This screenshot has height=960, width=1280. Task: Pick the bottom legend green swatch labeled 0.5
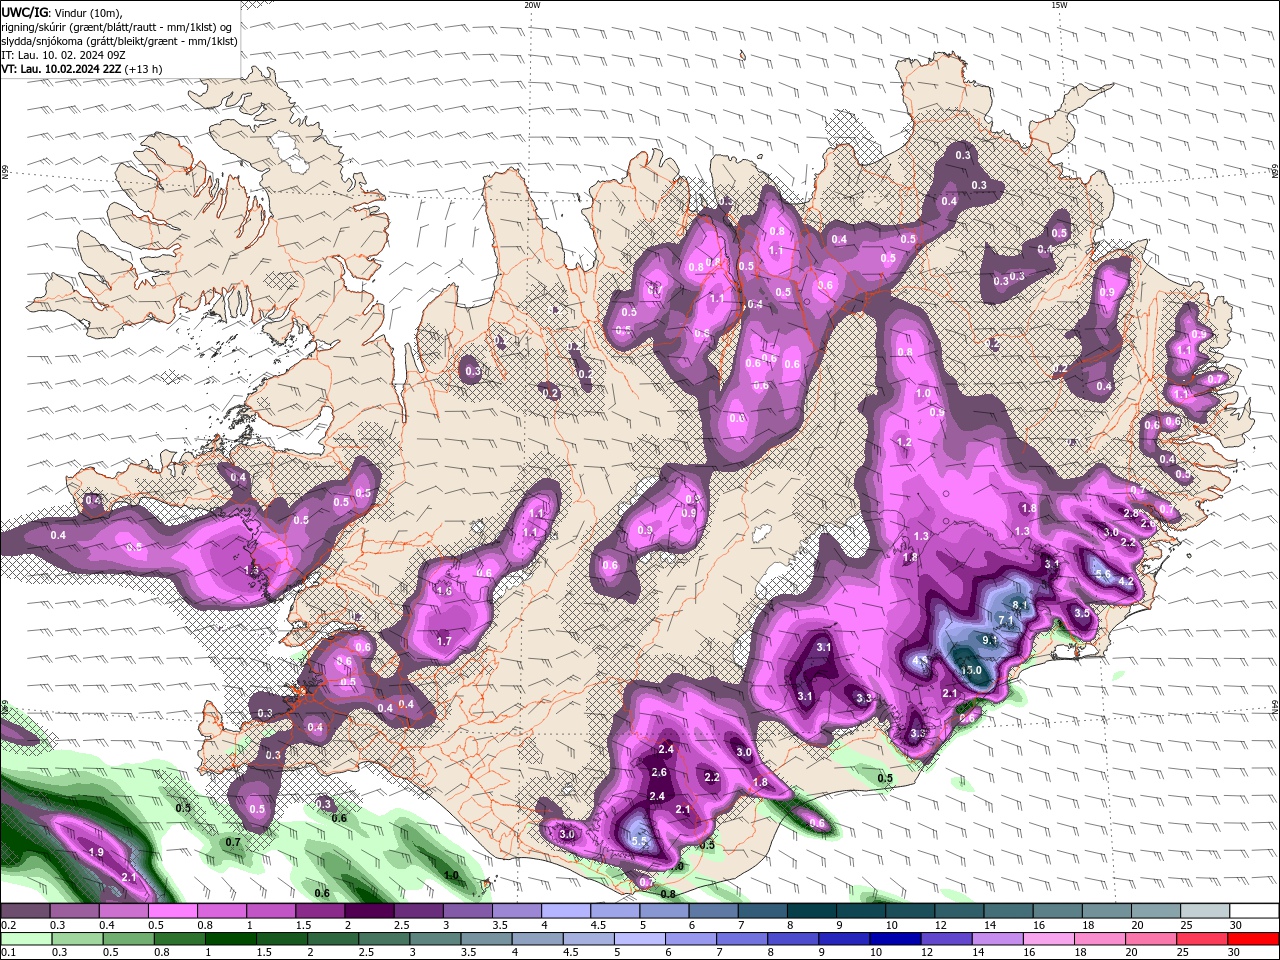[x=128, y=939]
